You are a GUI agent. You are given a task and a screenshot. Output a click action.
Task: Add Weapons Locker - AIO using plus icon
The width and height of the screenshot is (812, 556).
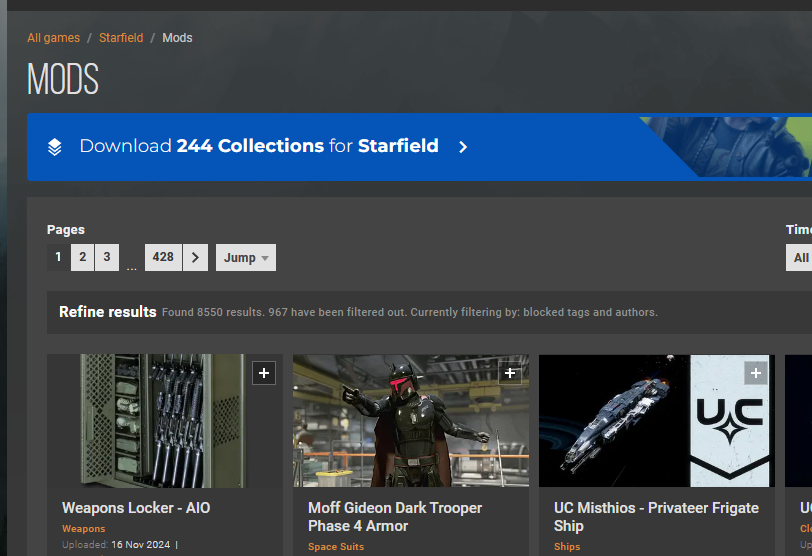pyautogui.click(x=264, y=373)
